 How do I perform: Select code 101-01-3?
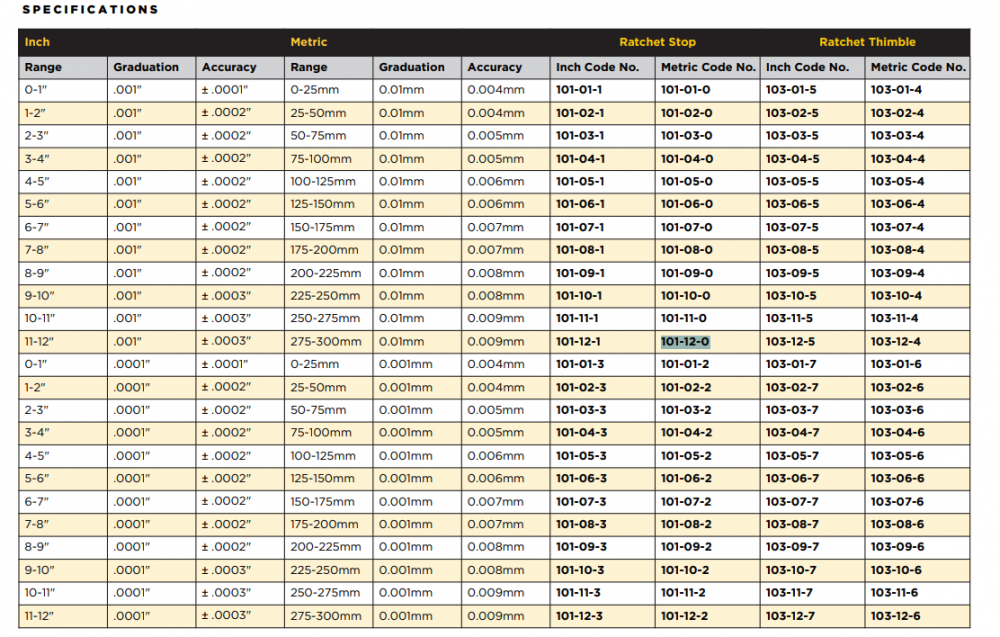point(580,364)
